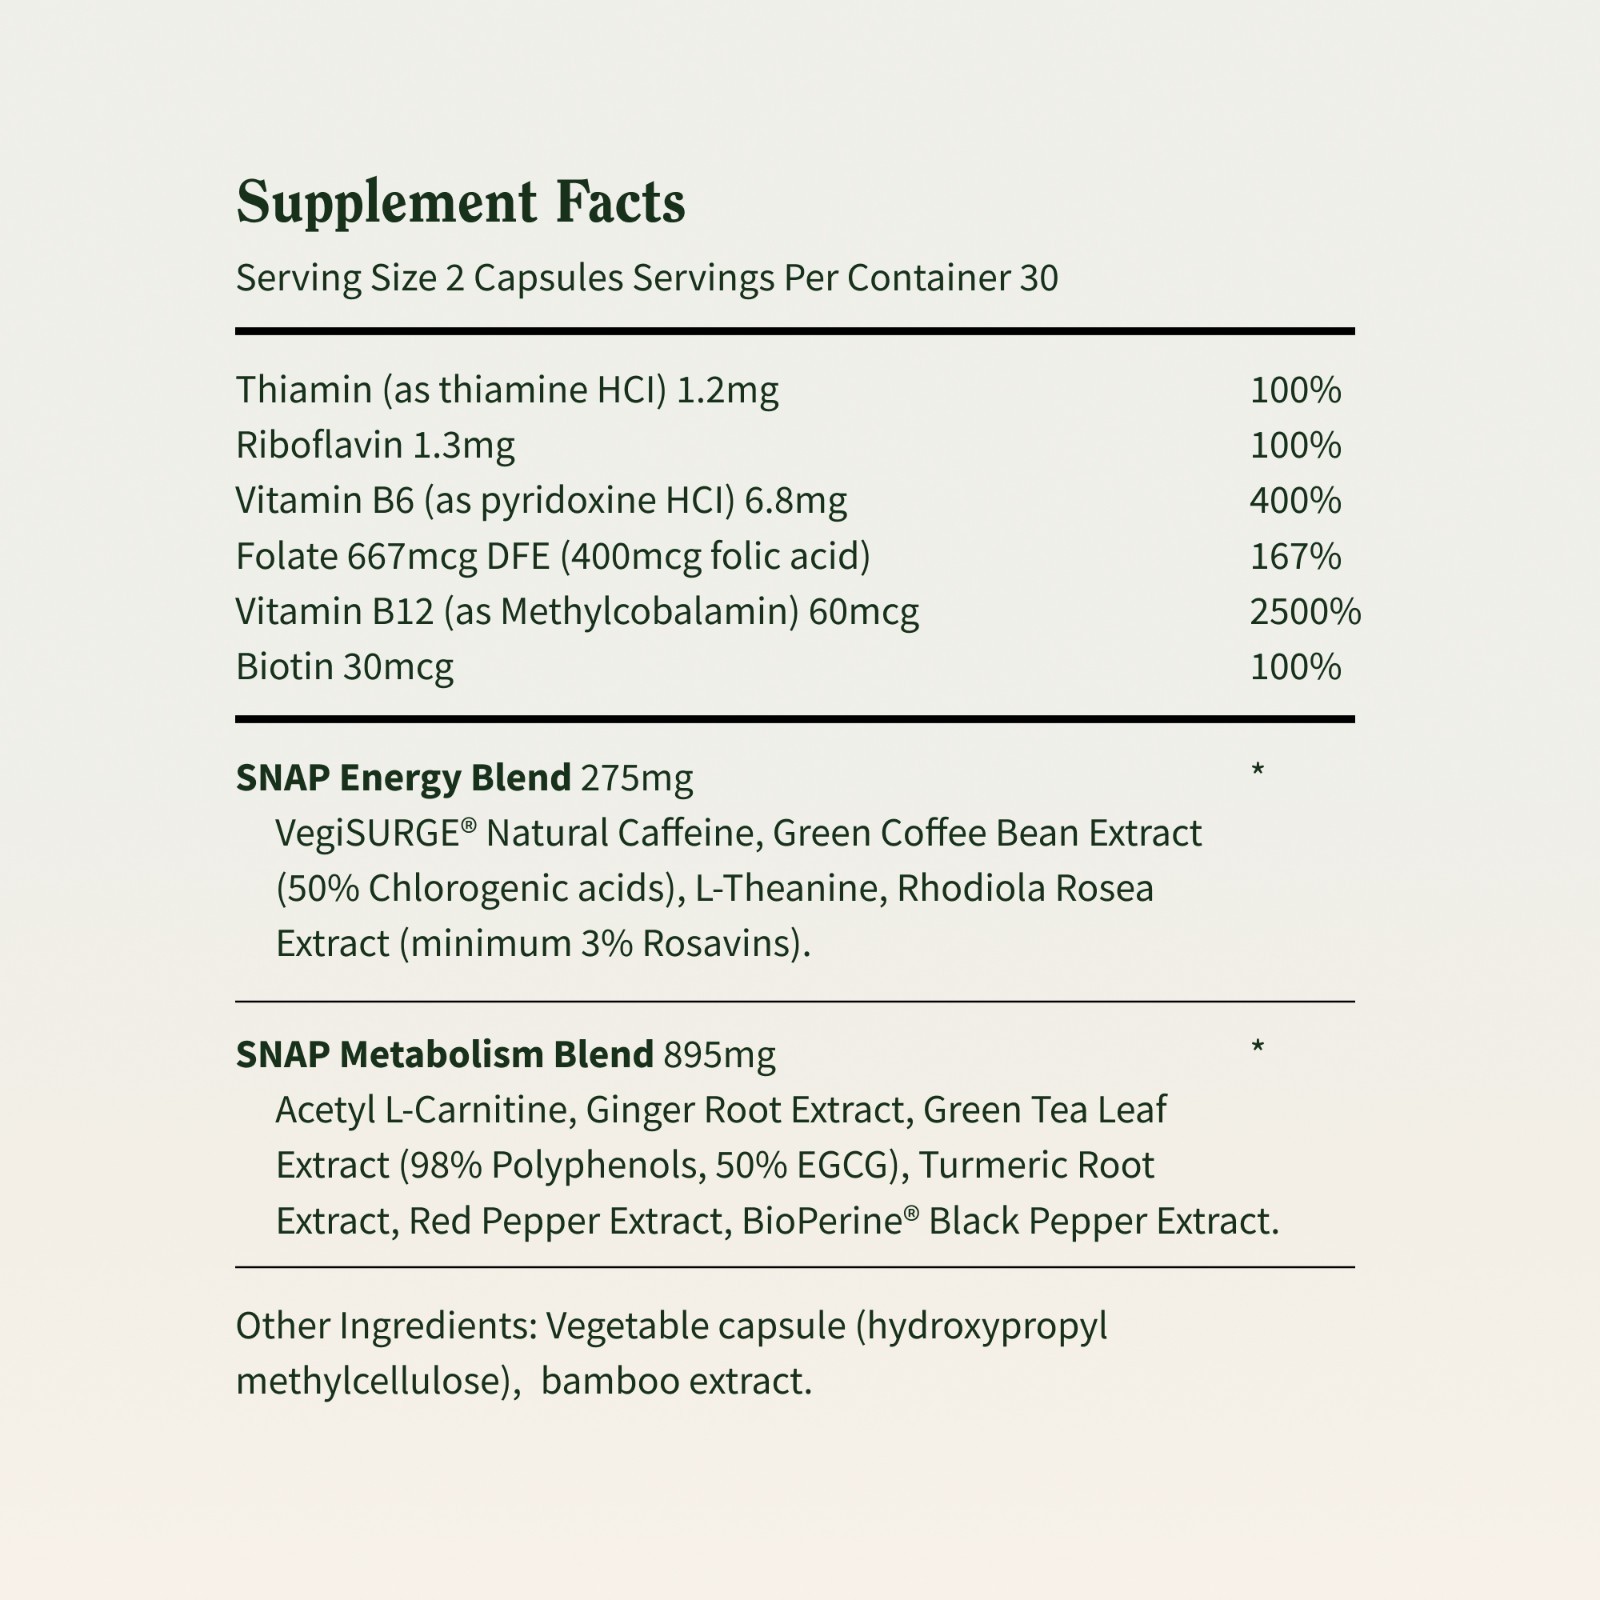Select the serving size line text
The width and height of the screenshot is (1600, 1600).
click(x=647, y=278)
